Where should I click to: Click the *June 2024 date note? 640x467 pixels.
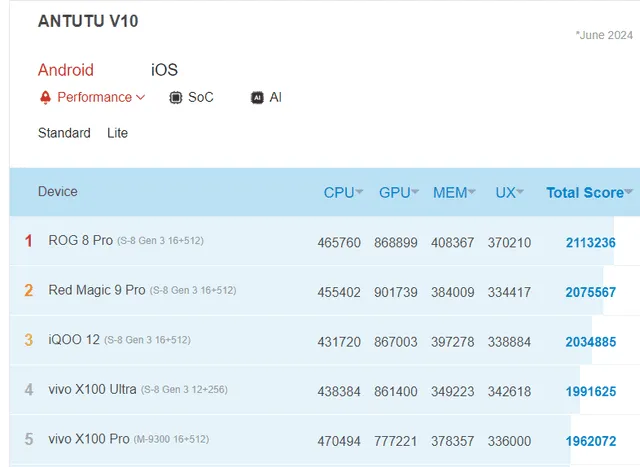[604, 35]
